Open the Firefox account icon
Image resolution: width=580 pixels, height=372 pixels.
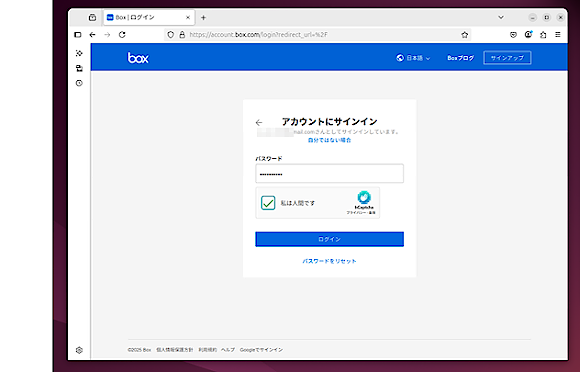pyautogui.click(x=528, y=34)
